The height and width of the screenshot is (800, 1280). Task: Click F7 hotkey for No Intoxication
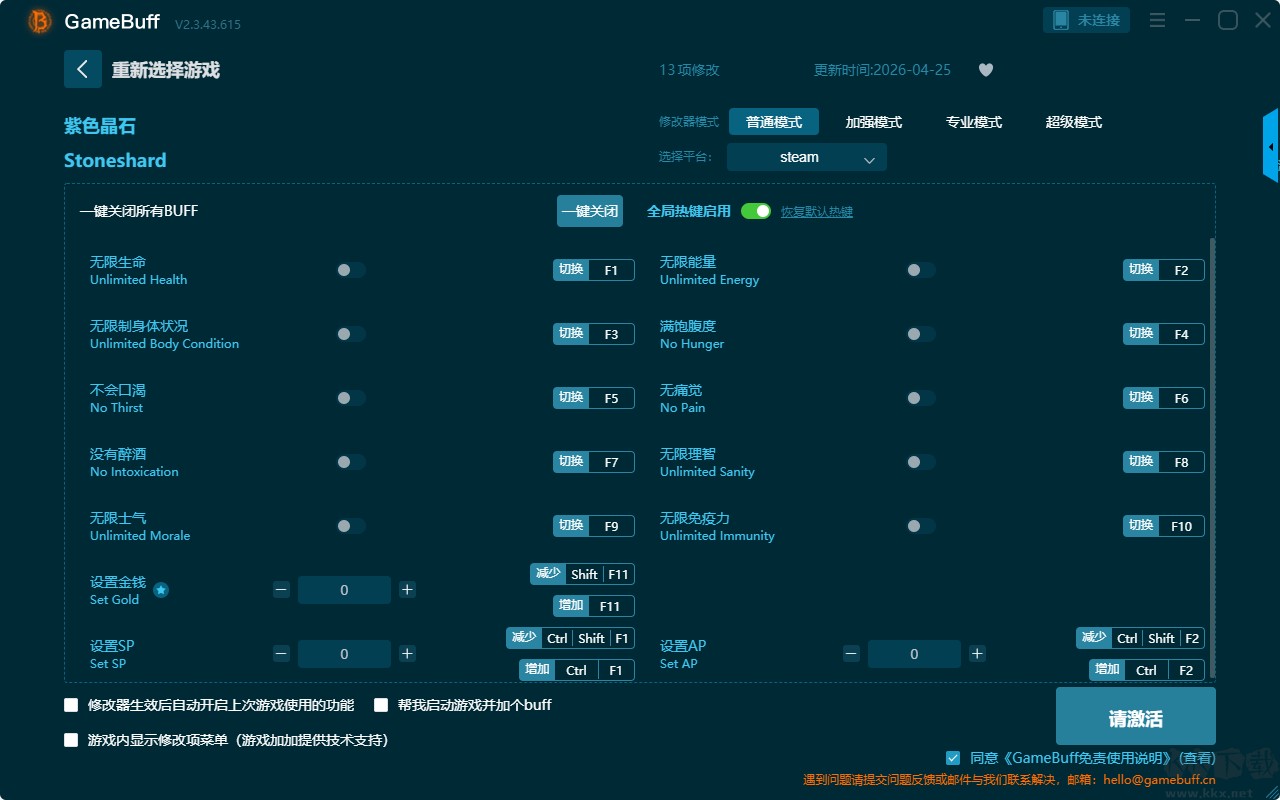point(594,462)
